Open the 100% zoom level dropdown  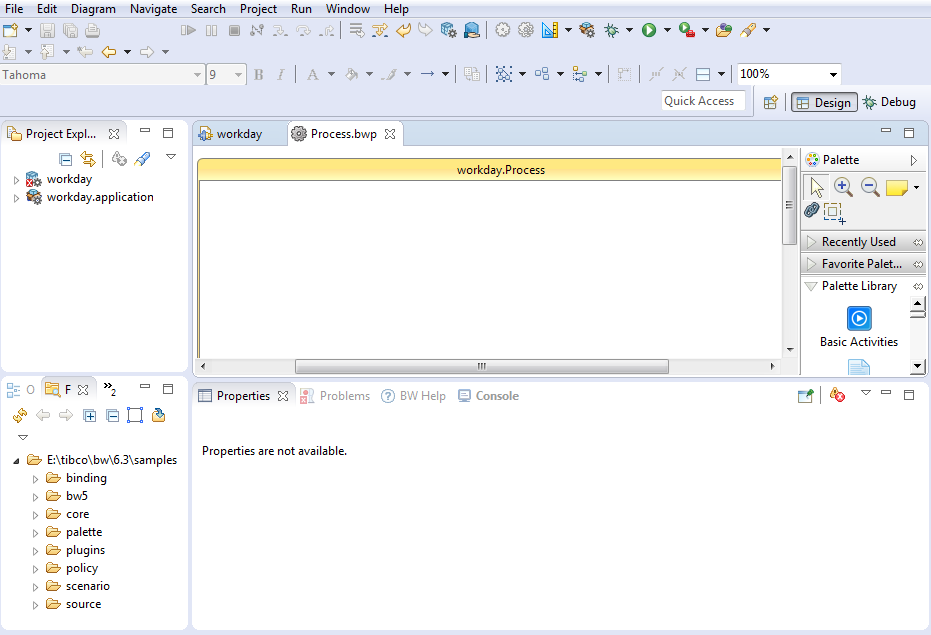(833, 75)
